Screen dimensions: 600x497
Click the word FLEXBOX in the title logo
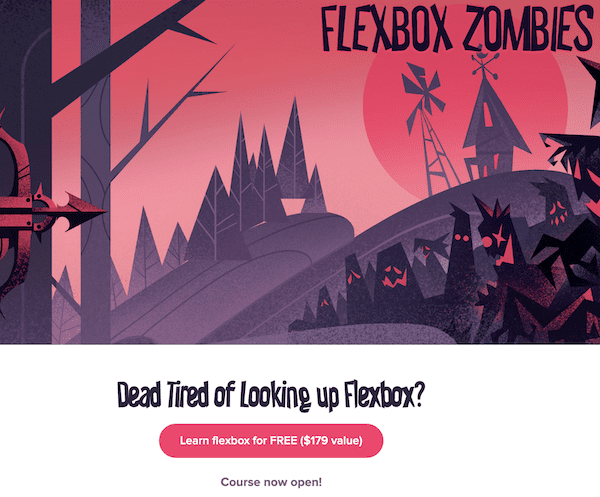tap(387, 28)
